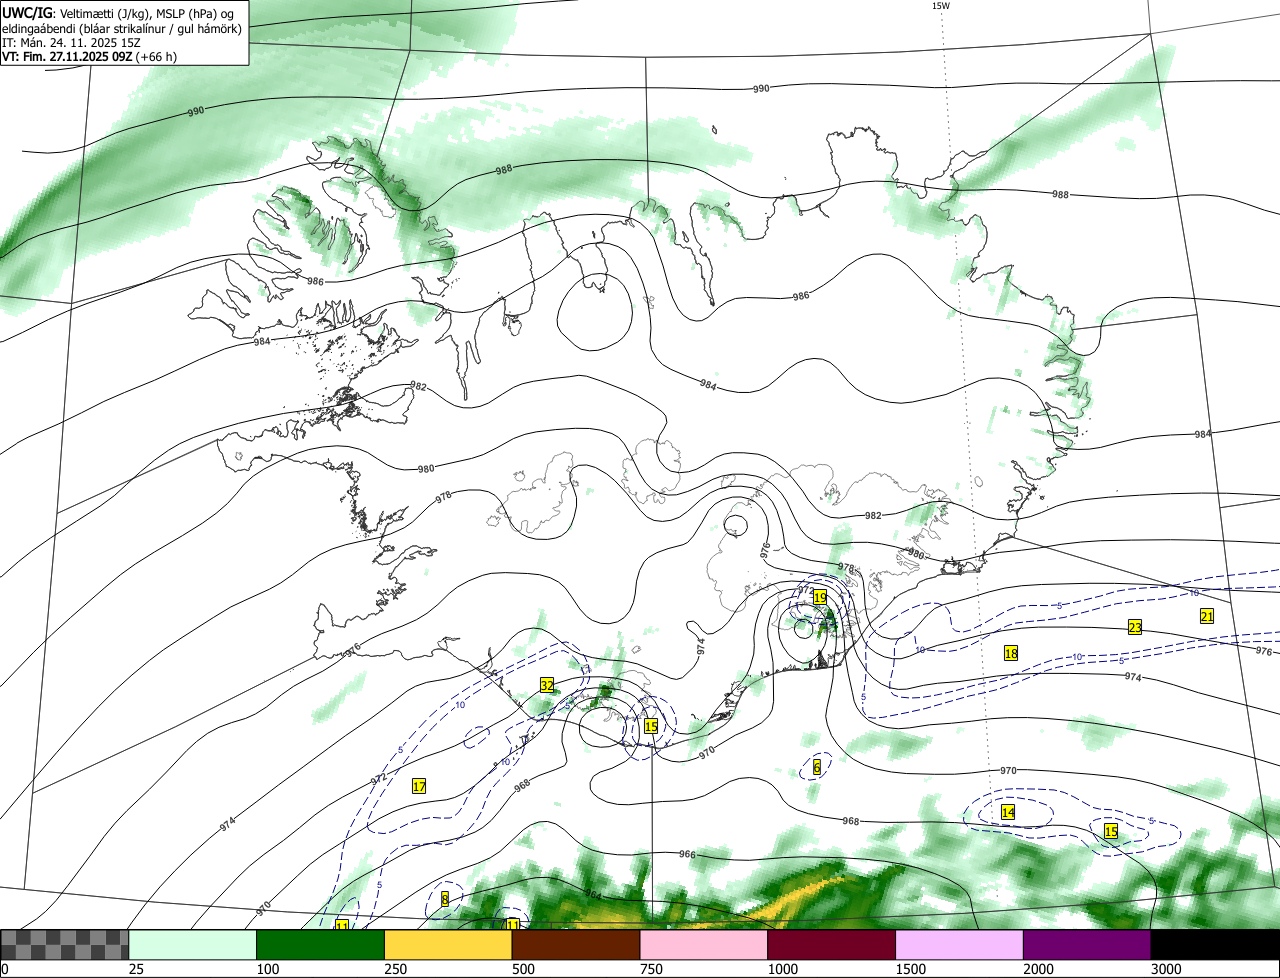Click the checkered 0–25 legend swatch
Viewport: 1280px width, 978px height.
click(x=64, y=945)
